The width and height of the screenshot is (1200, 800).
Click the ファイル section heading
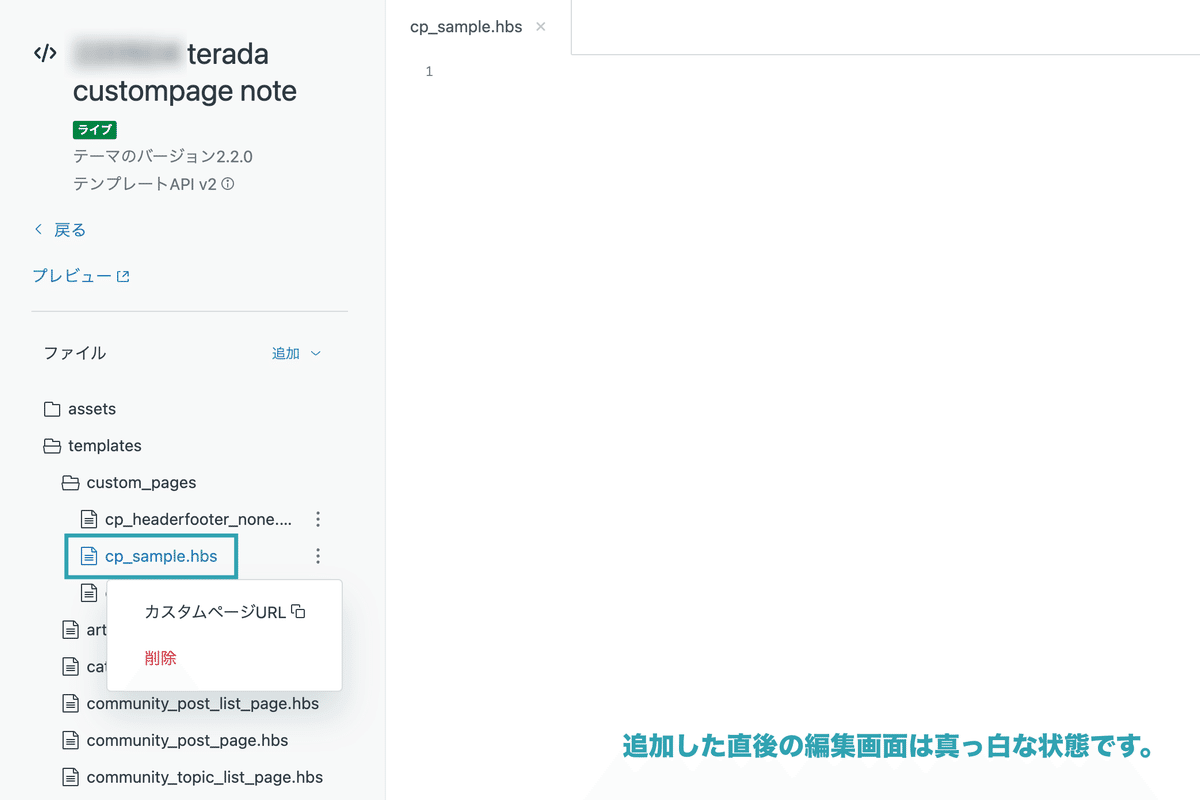tap(75, 353)
